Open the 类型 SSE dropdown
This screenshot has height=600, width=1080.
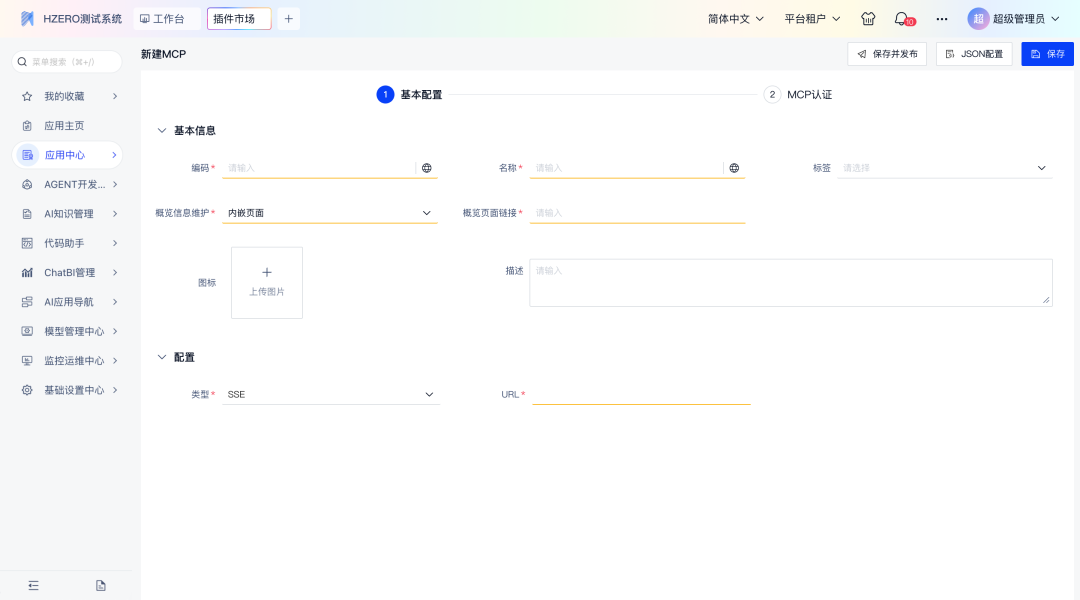[x=330, y=395]
